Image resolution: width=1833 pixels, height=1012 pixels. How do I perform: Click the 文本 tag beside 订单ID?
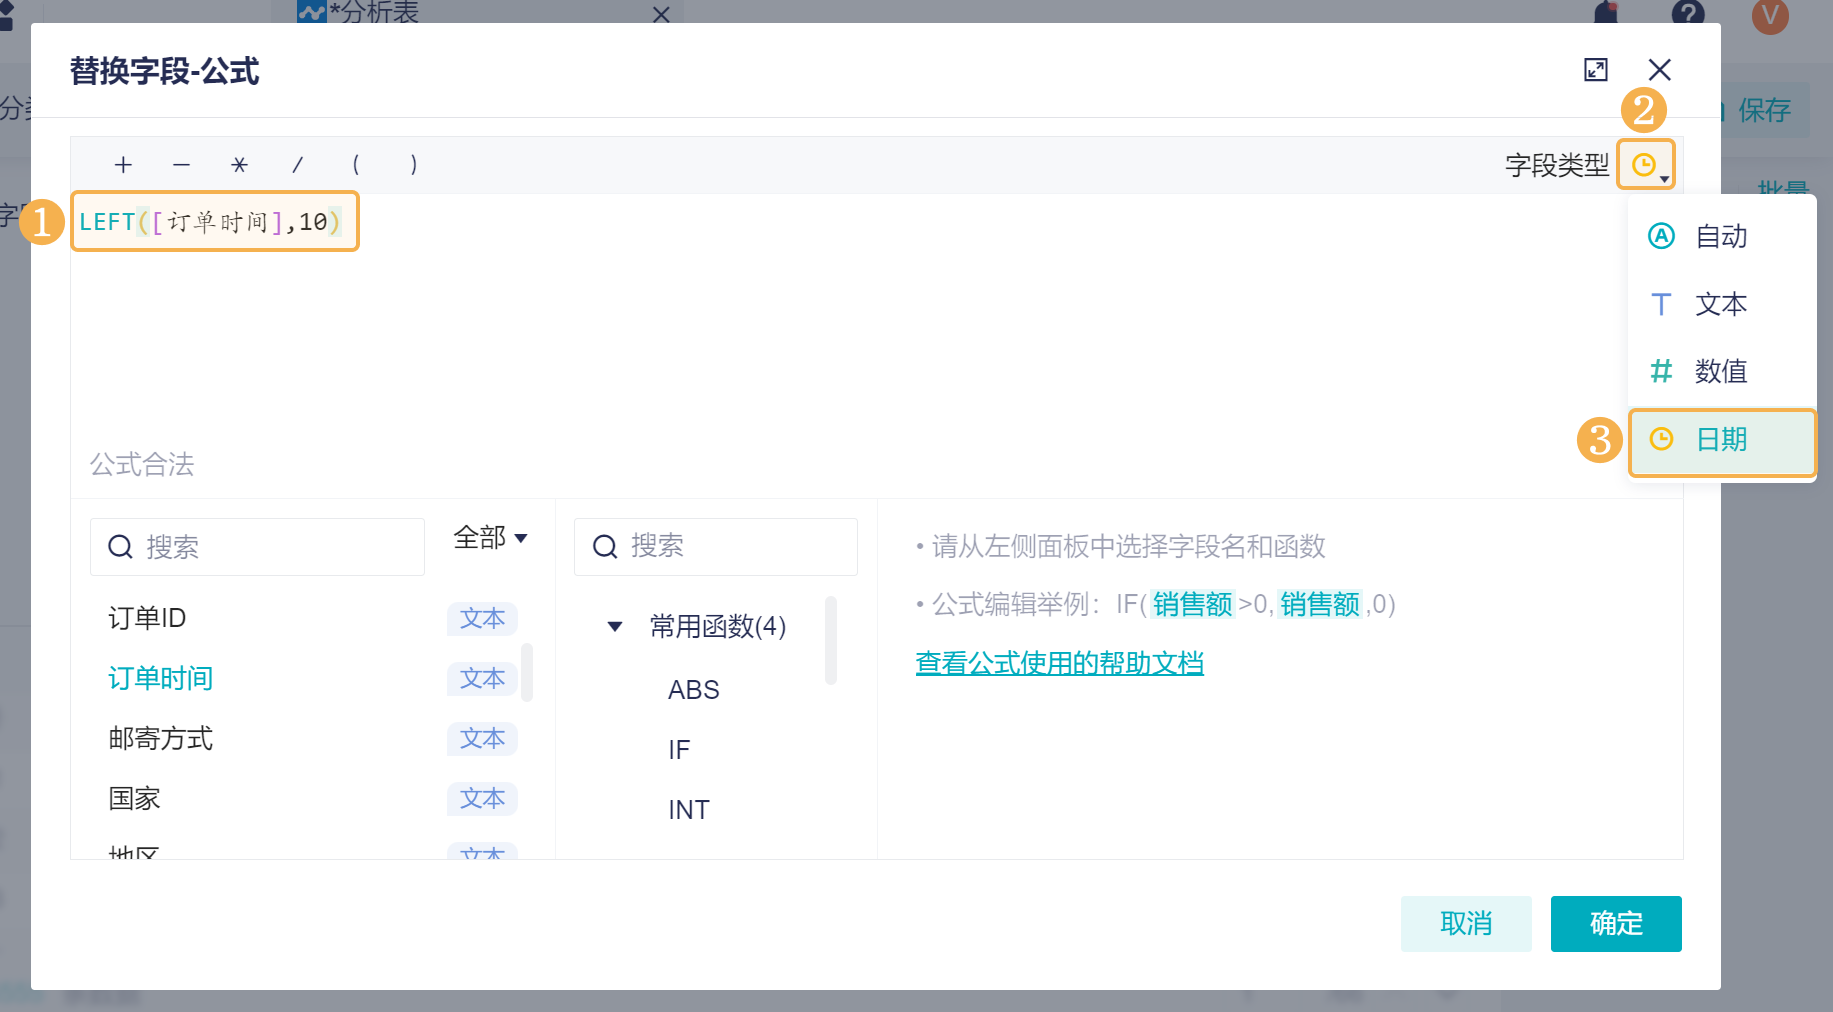[x=482, y=619]
